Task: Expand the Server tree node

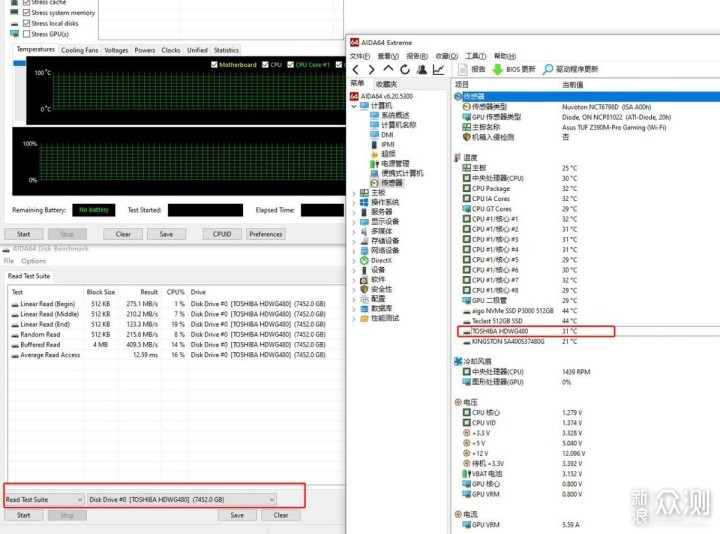Action: [354, 212]
